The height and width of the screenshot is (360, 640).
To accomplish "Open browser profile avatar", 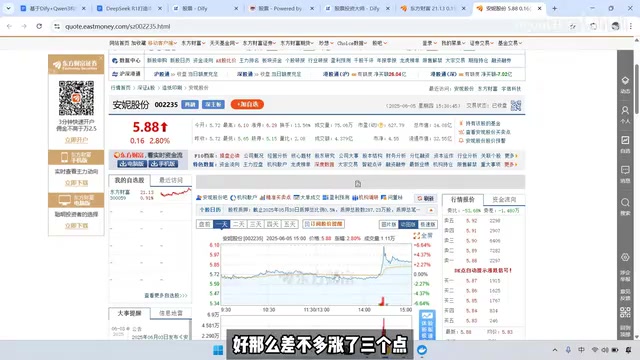I will (x=615, y=26).
